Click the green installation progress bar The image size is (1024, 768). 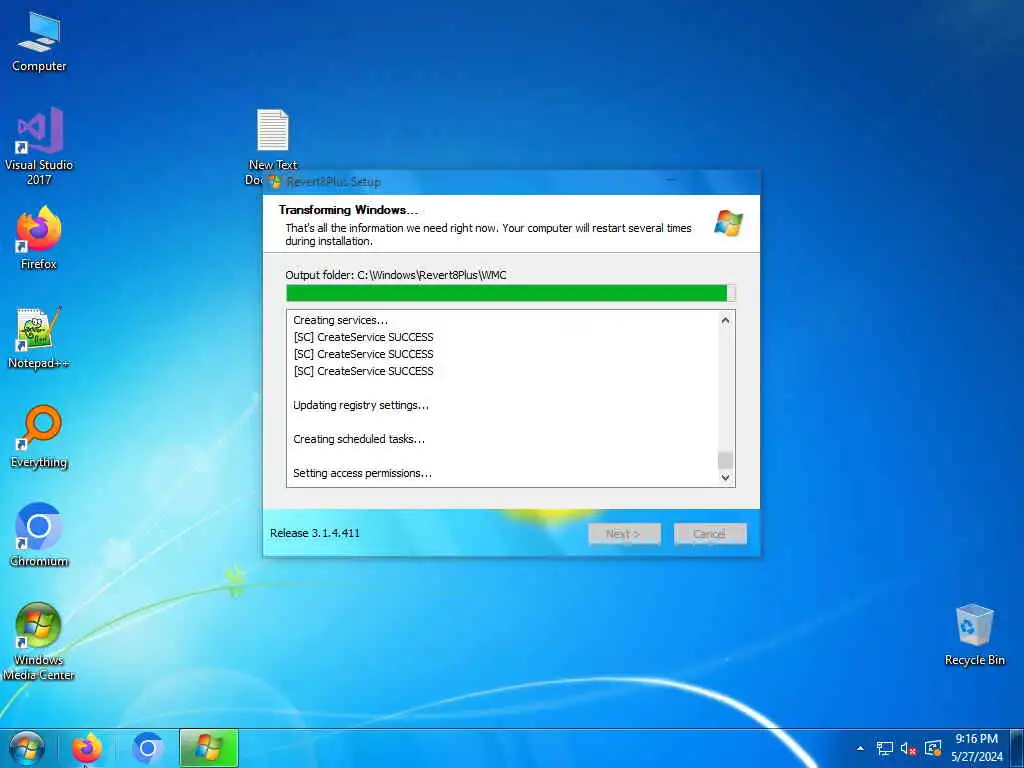click(x=511, y=293)
